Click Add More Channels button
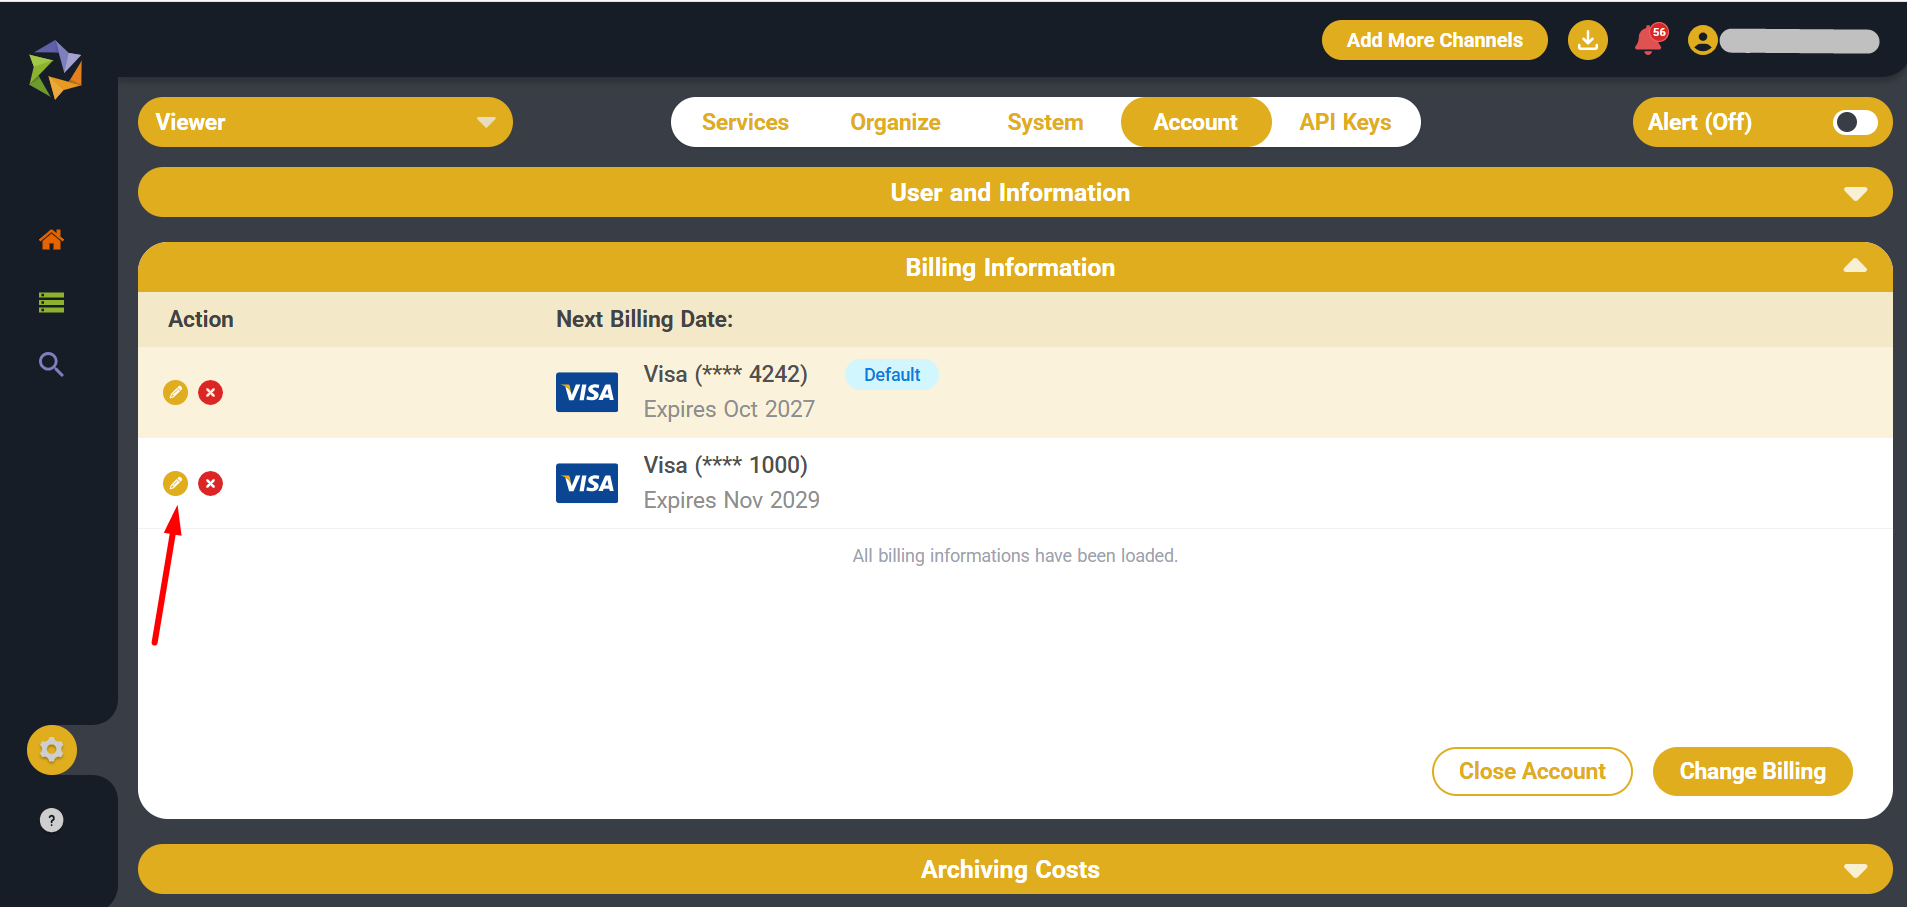Image resolution: width=1907 pixels, height=907 pixels. 1435,40
